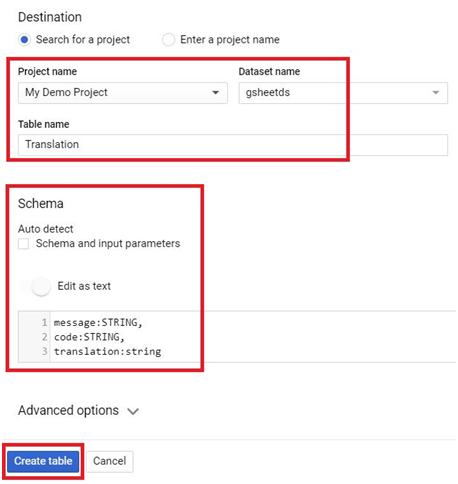Click the Auto detect label
This screenshot has width=458, height=484.
(x=46, y=229)
